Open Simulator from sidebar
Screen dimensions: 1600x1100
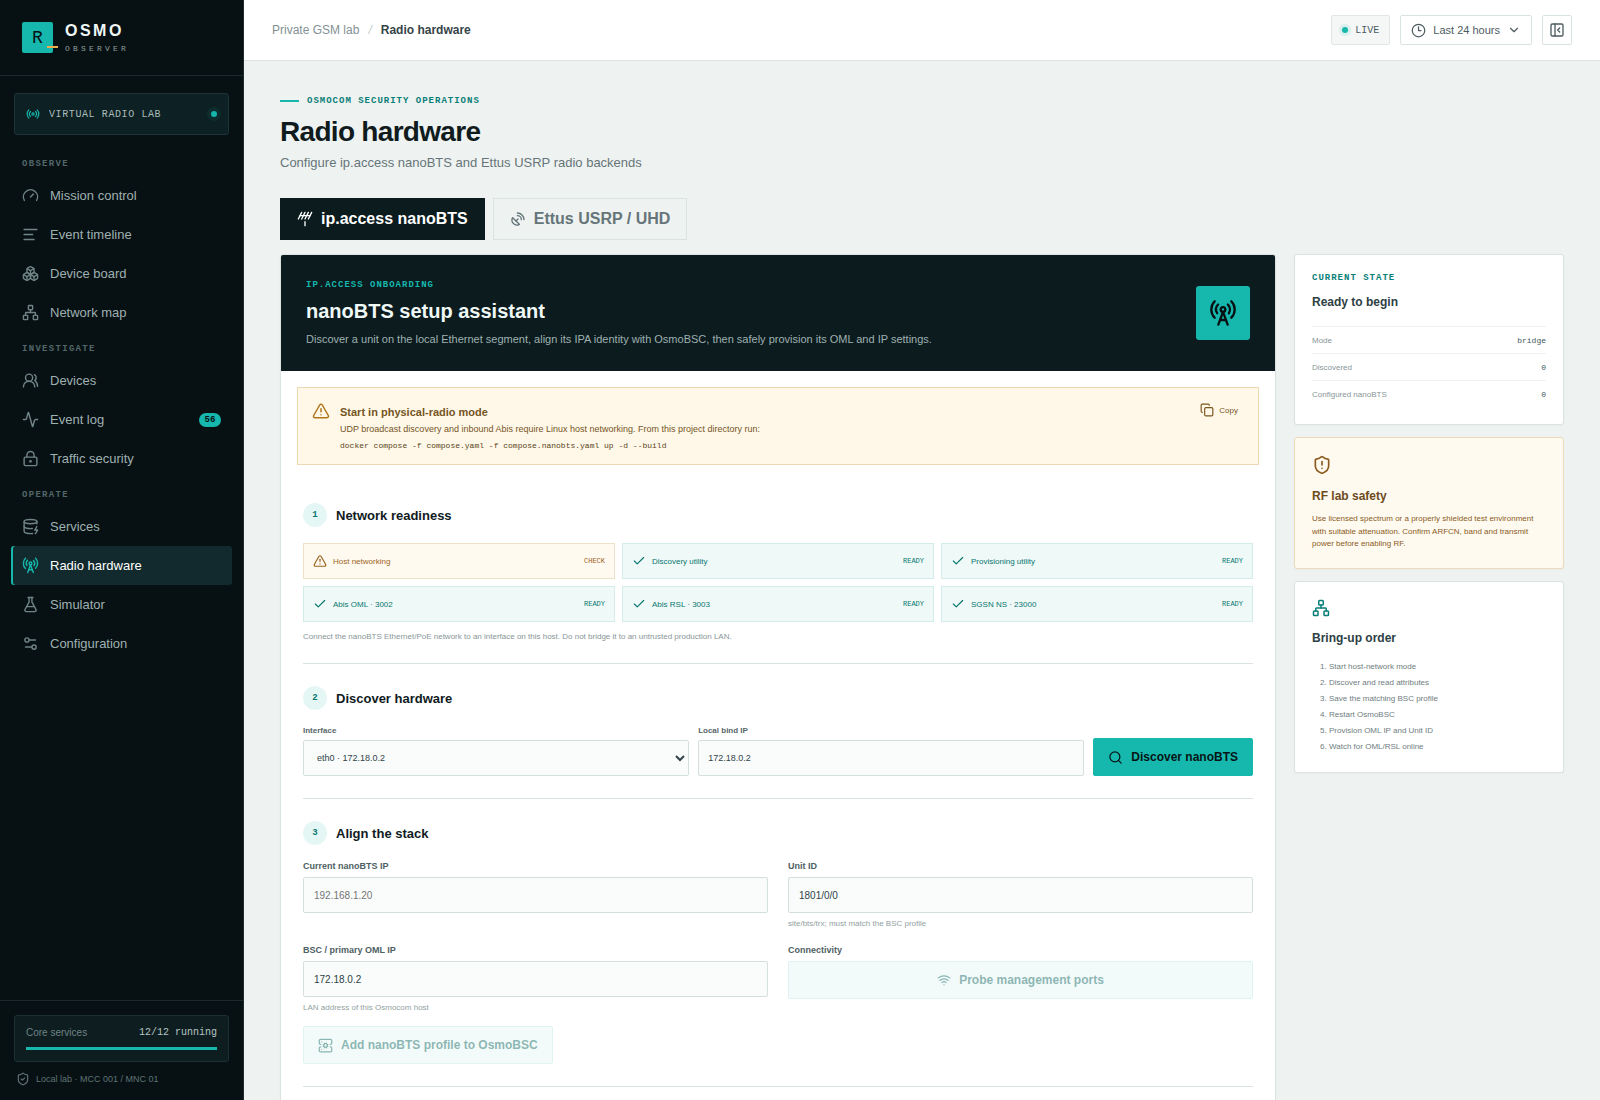pos(121,605)
